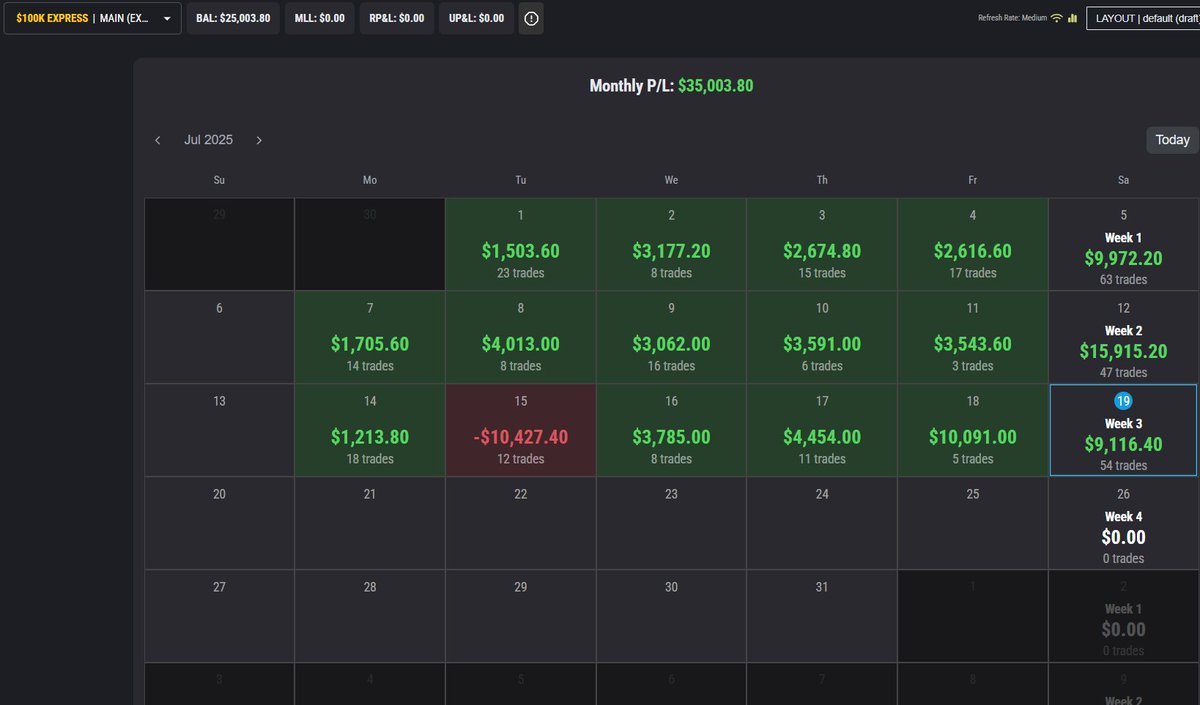Click the highlighted blue date badge 19
The height and width of the screenshot is (705, 1200).
[1123, 401]
